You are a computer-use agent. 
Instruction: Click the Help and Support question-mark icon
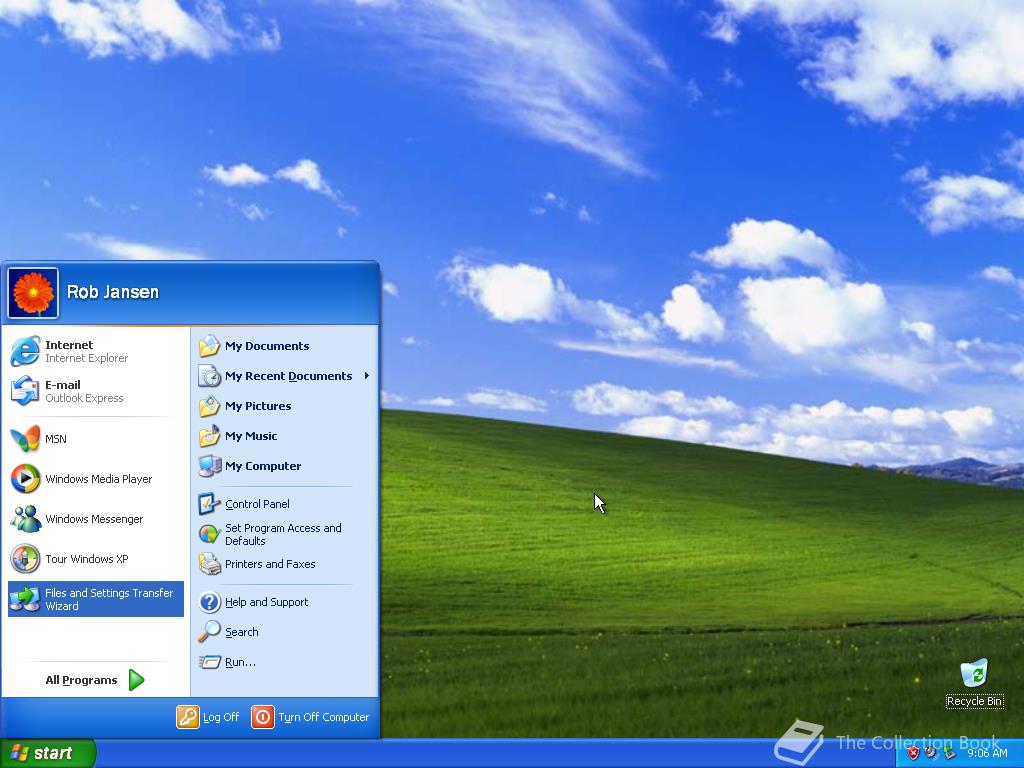coord(210,602)
